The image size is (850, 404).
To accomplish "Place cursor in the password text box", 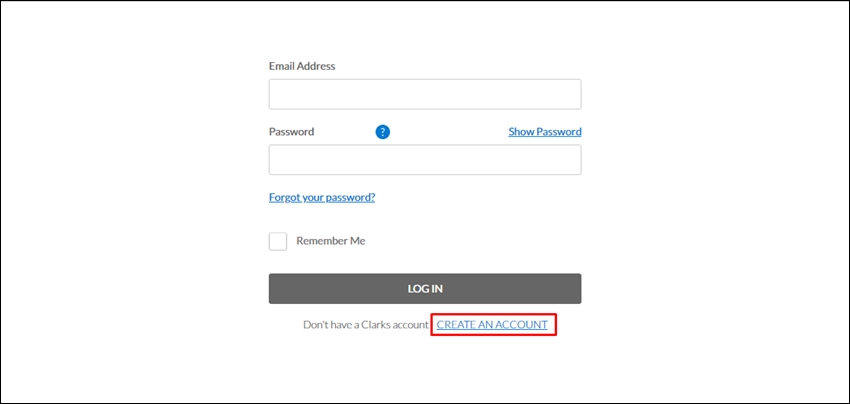I will 425,159.
